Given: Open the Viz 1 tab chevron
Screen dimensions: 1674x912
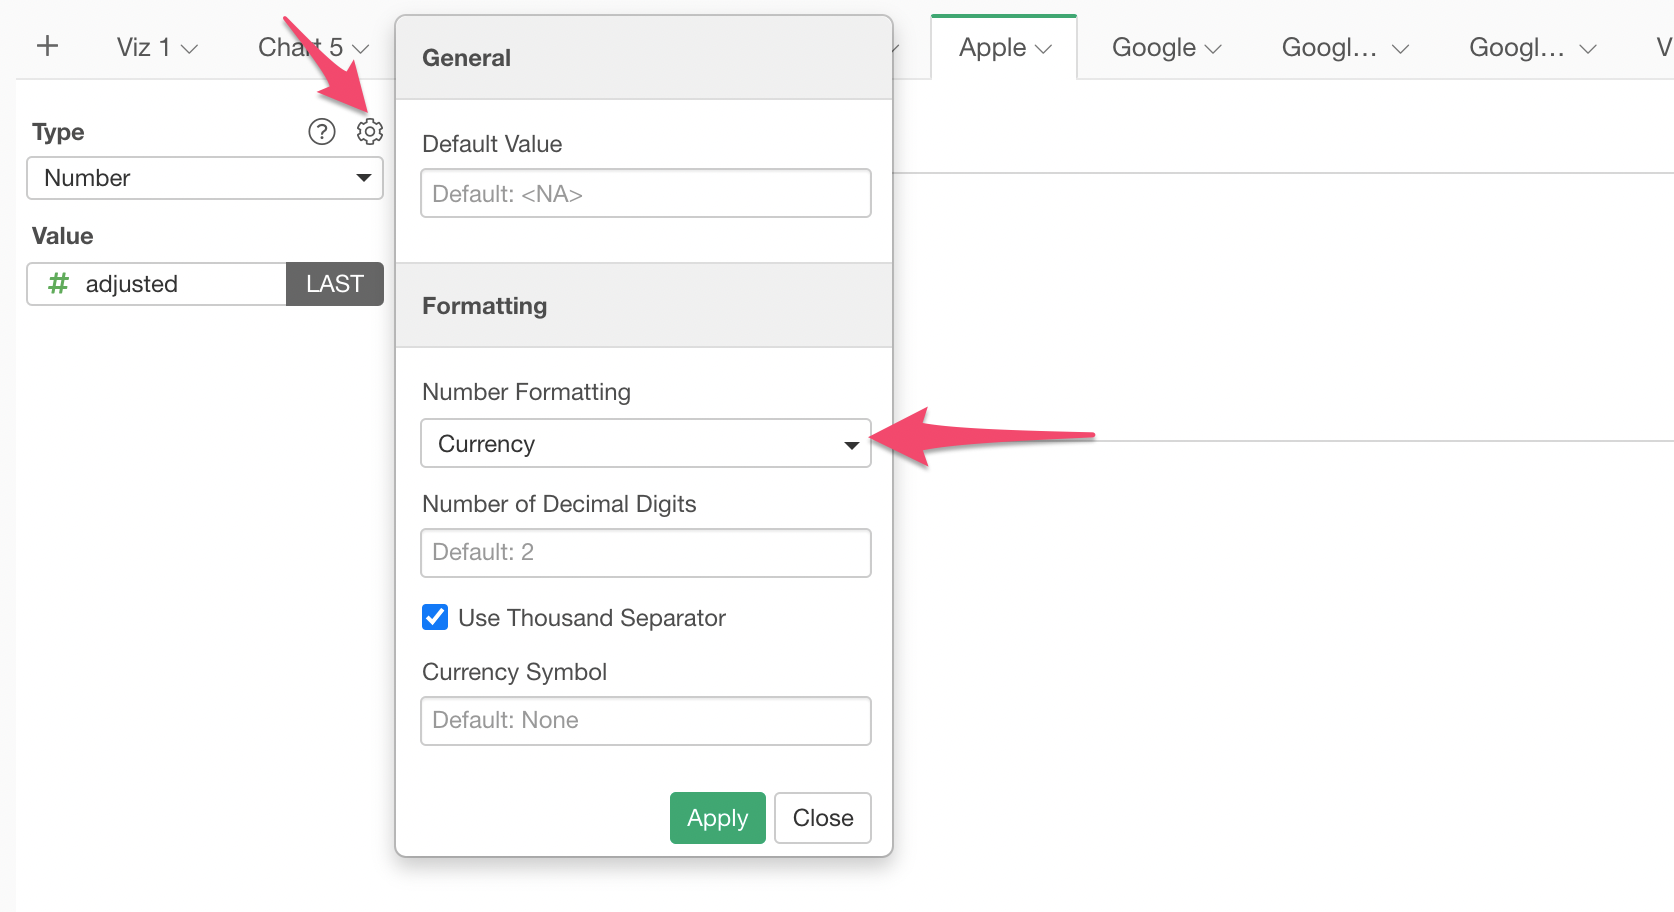Looking at the screenshot, I should pyautogui.click(x=189, y=49).
